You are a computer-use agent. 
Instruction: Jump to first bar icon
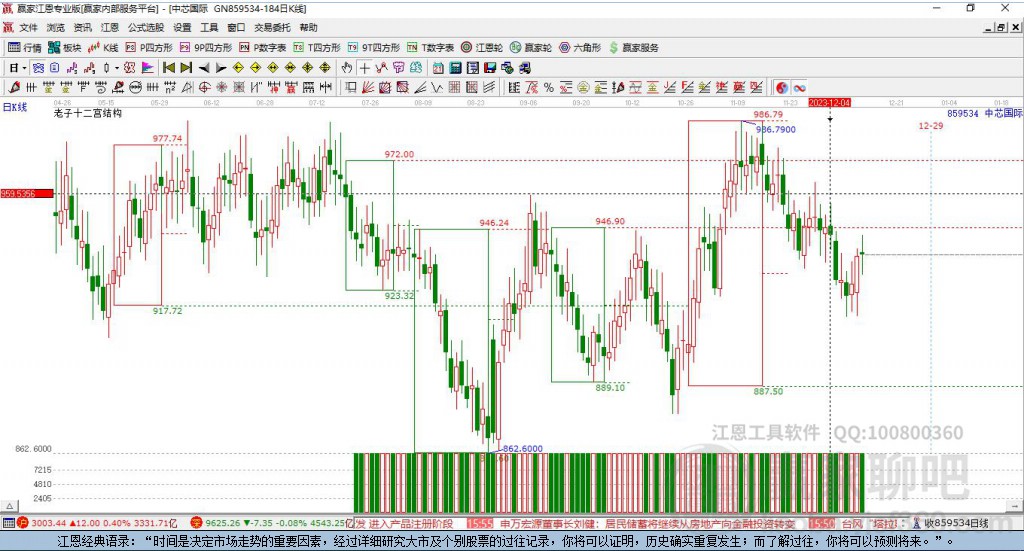pos(168,68)
